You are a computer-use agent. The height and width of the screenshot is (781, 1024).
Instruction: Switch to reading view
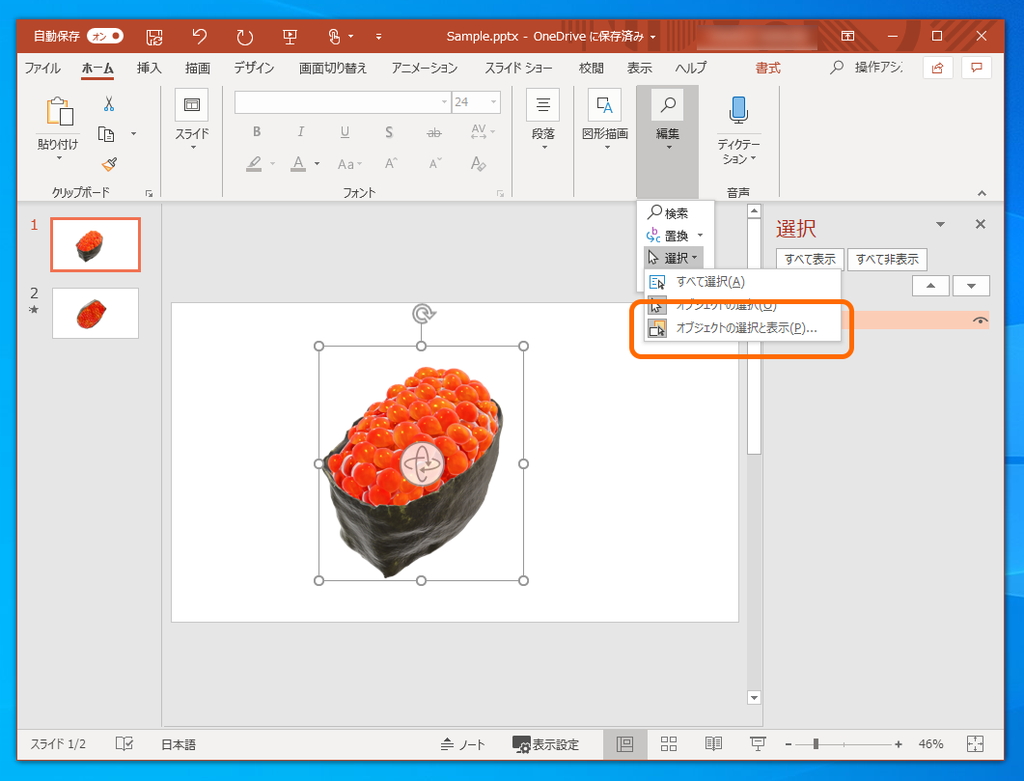(x=713, y=744)
